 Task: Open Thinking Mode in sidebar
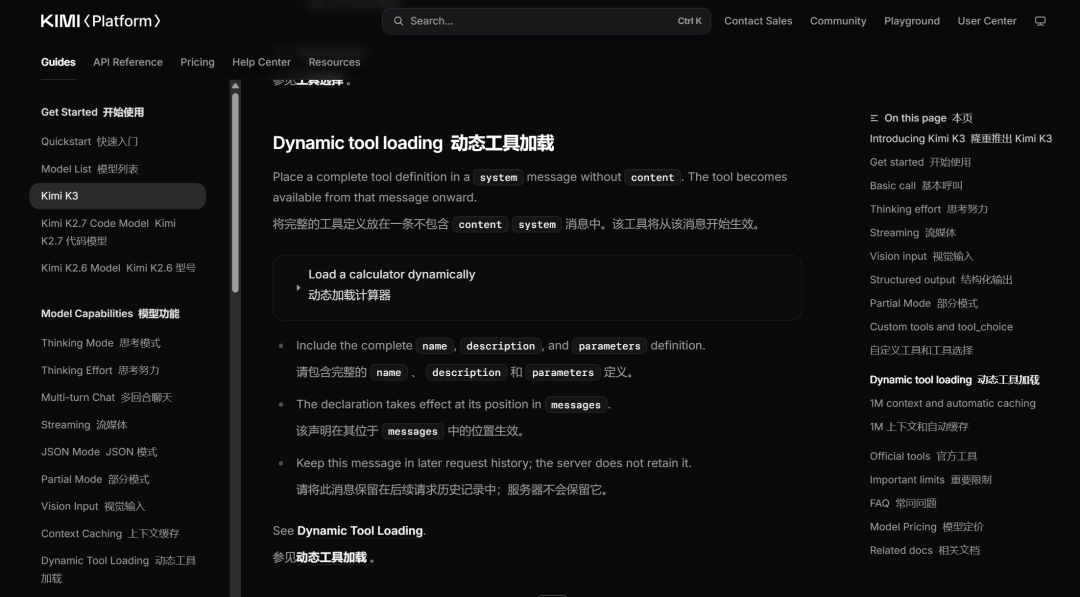pos(101,343)
